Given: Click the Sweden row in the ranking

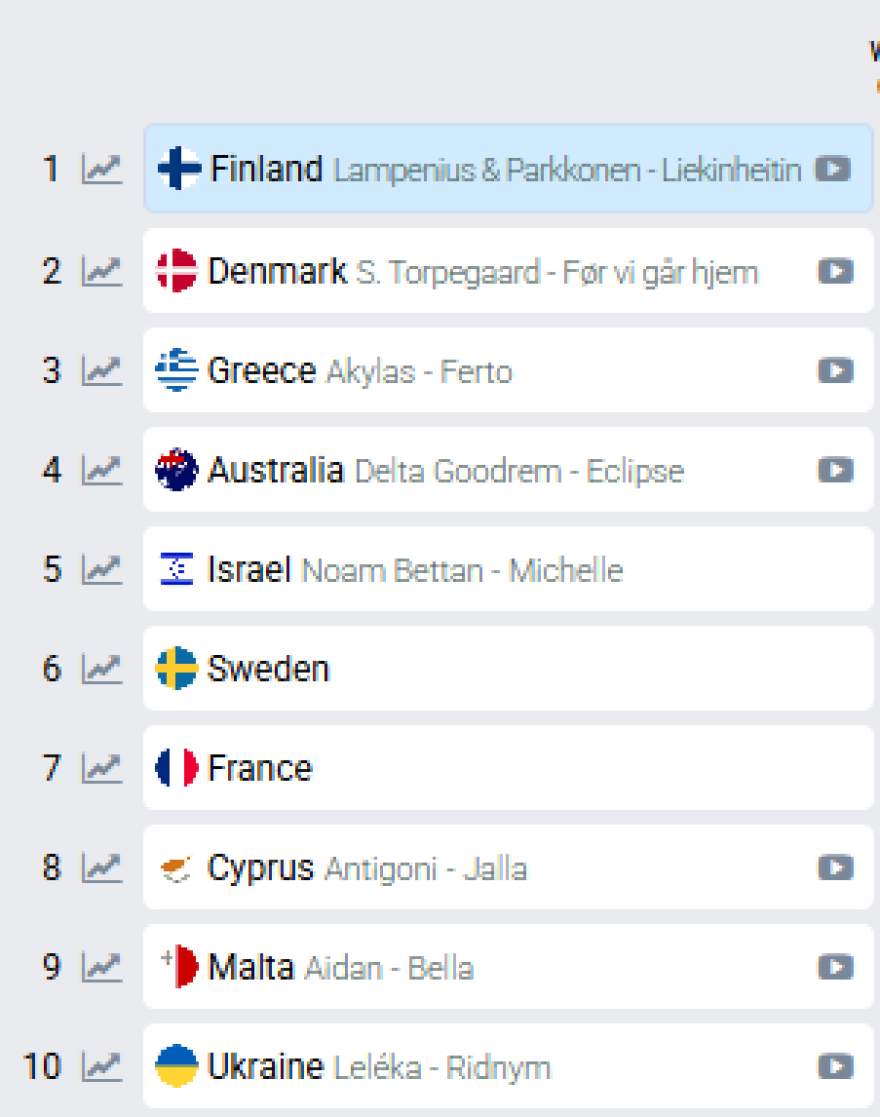Looking at the screenshot, I should (500, 669).
